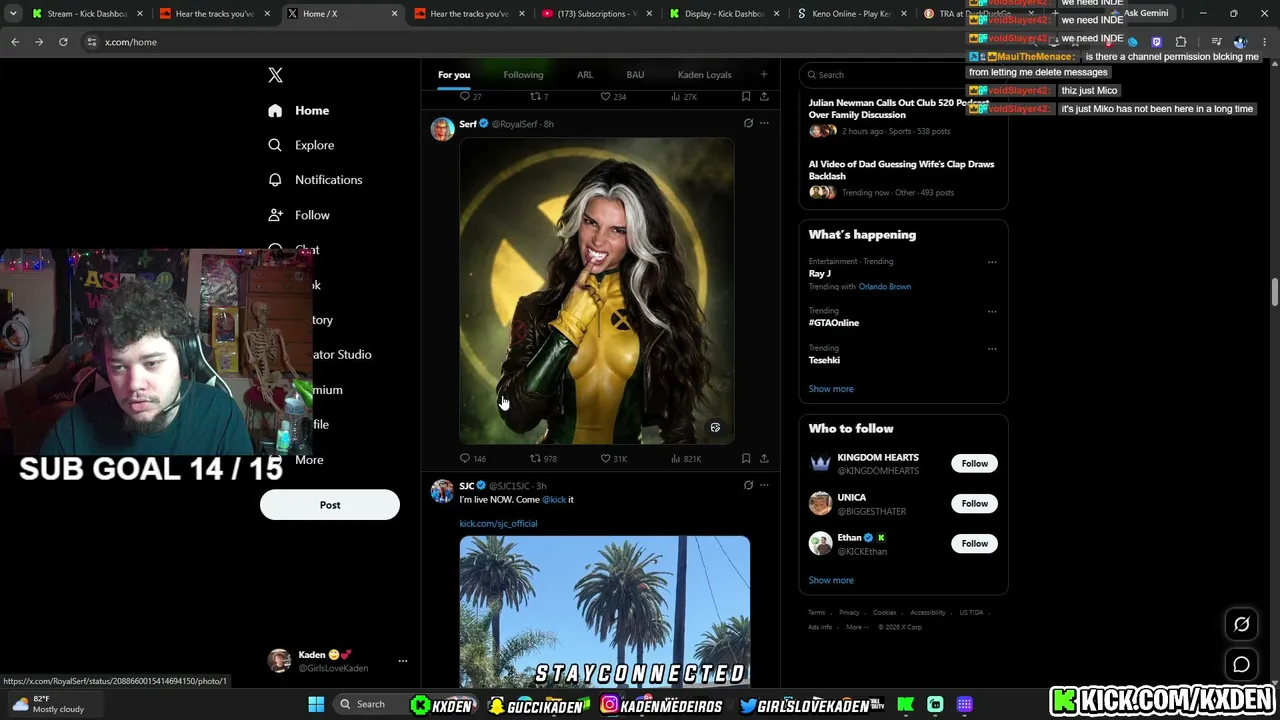Add a new timeline tab with plus

[764, 74]
